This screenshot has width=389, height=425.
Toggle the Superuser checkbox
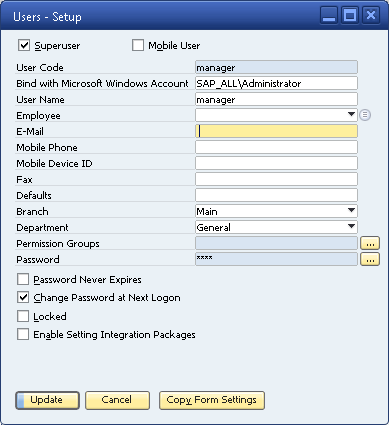24,45
